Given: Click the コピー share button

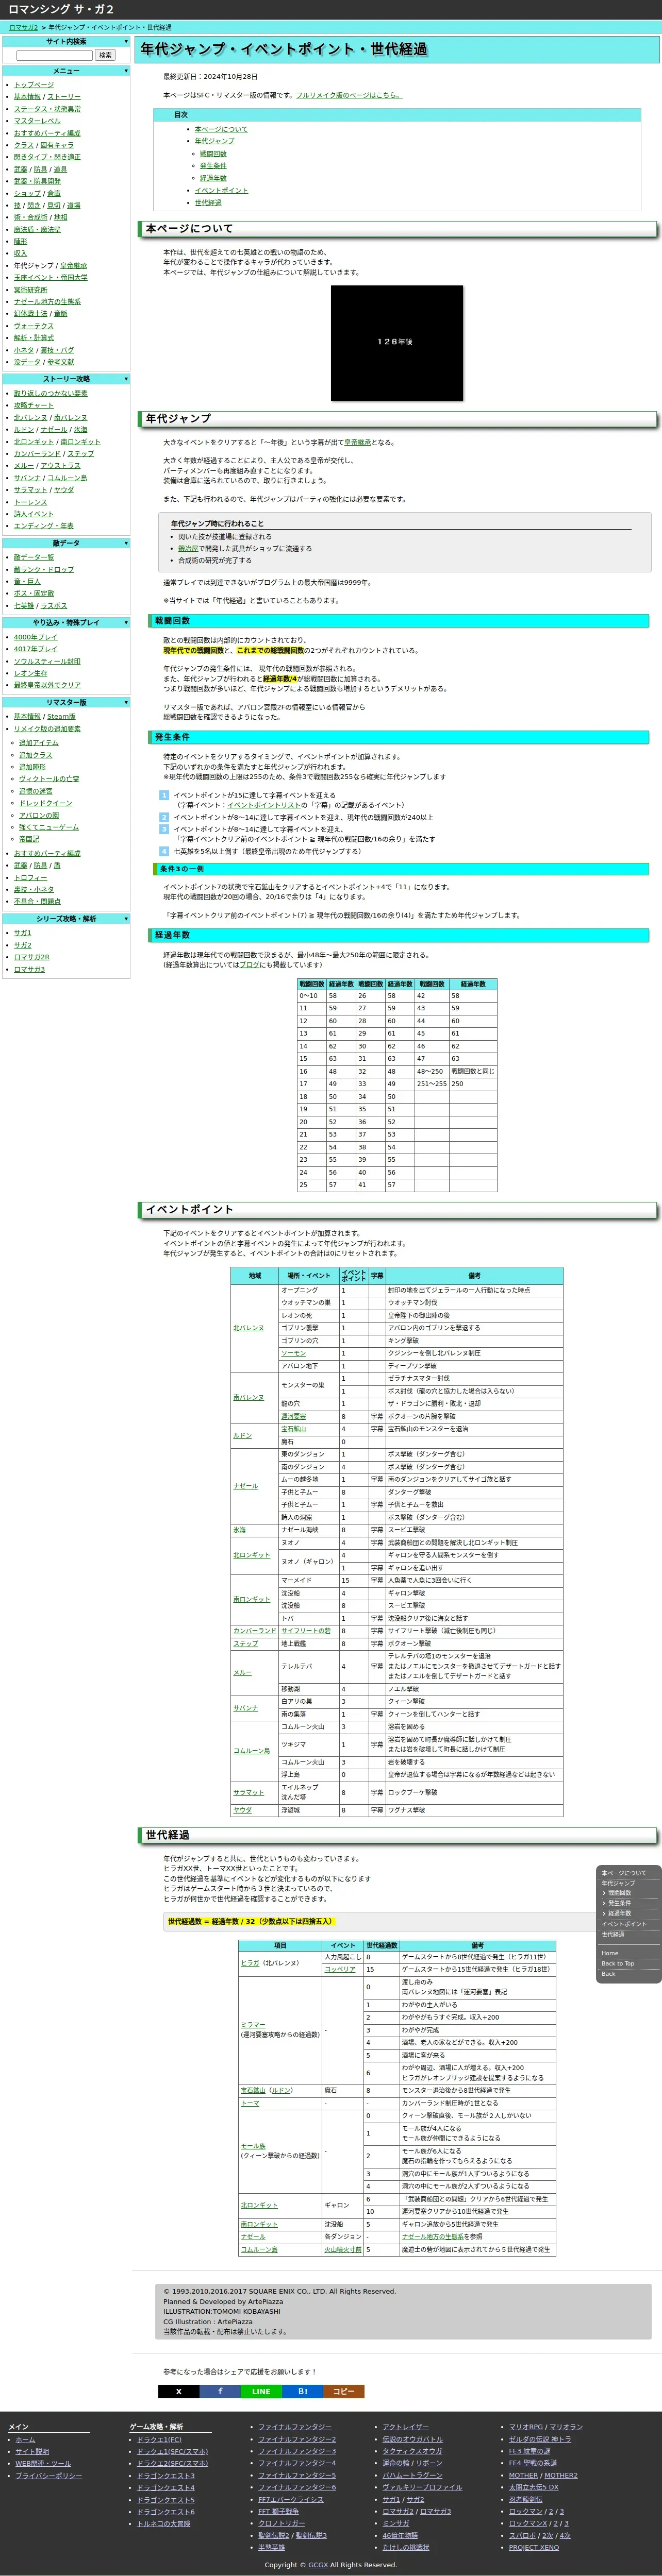Looking at the screenshot, I should pos(343,2392).
